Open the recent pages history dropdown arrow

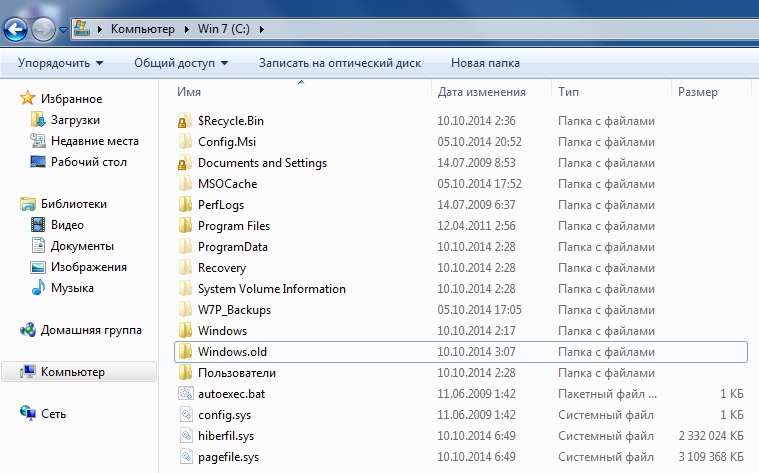click(x=64, y=30)
